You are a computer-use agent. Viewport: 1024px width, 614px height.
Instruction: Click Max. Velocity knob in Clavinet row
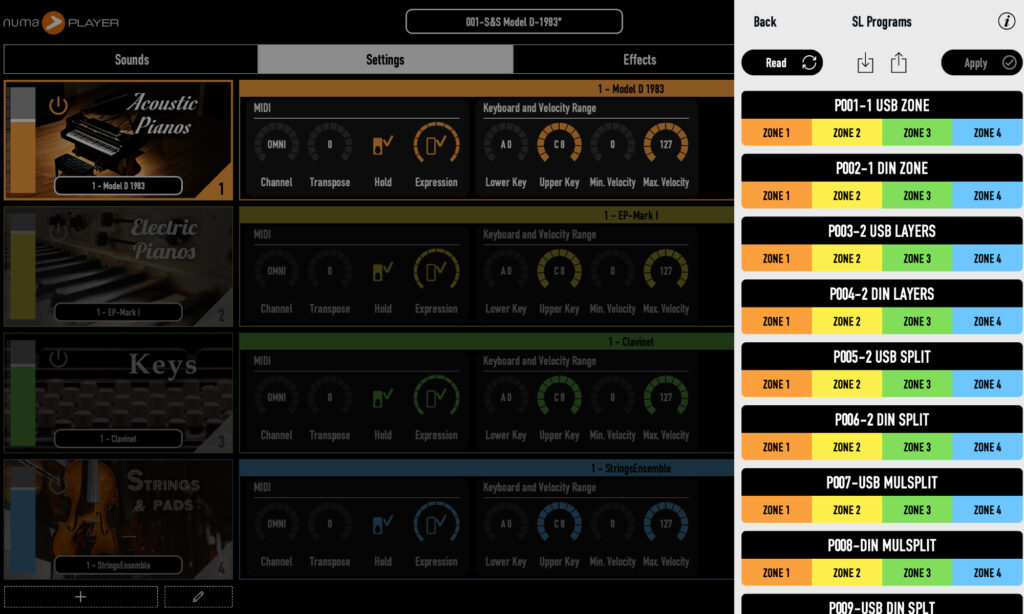click(665, 397)
